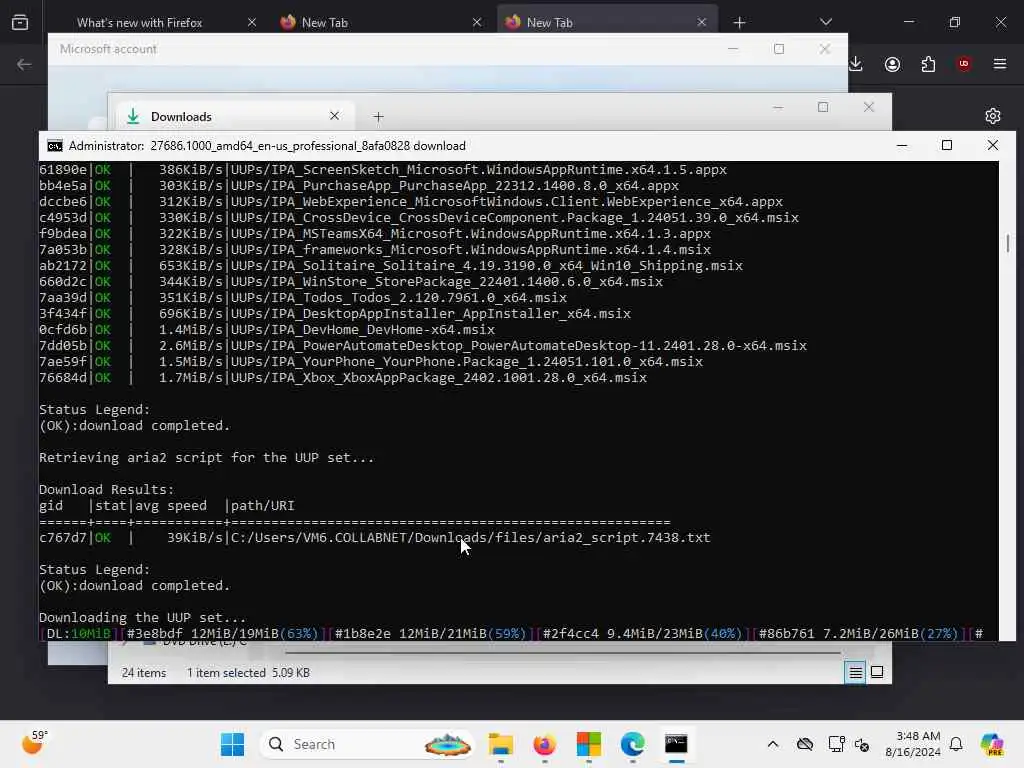The width and height of the screenshot is (1024, 768).
Task: Open Microsoft Store from taskbar
Action: [x=588, y=744]
